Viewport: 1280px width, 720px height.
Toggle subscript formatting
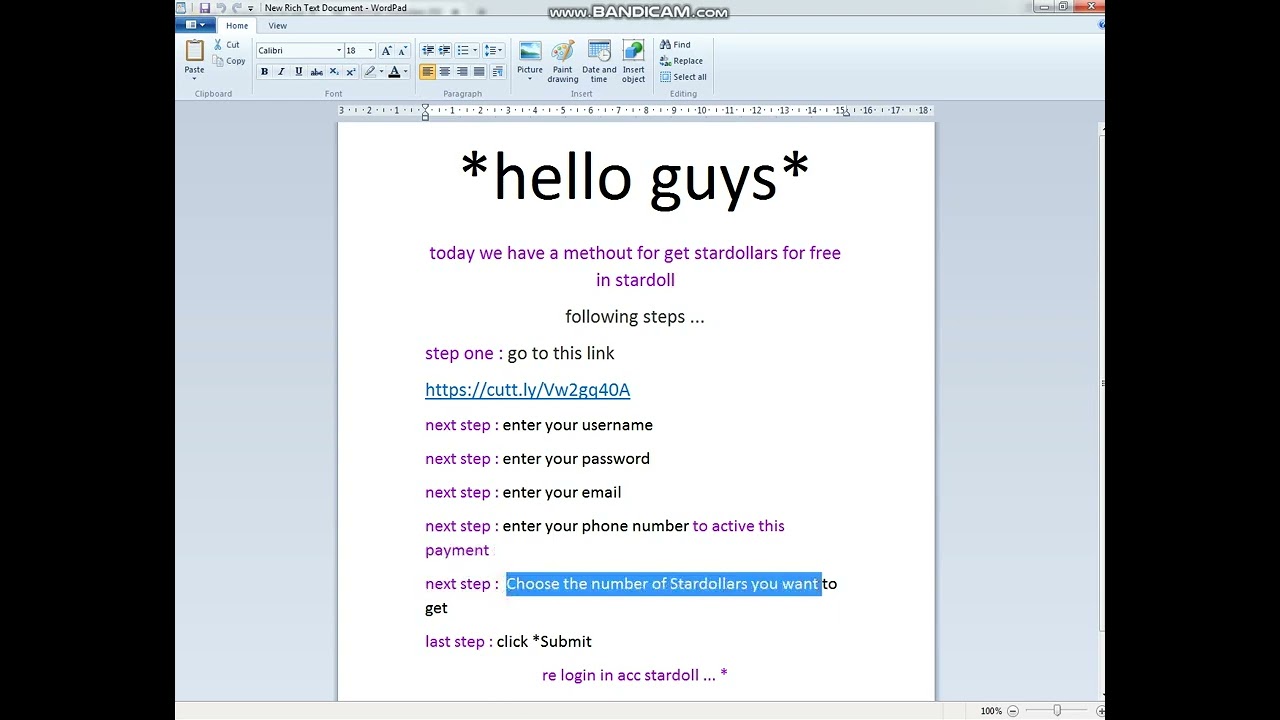pos(334,72)
